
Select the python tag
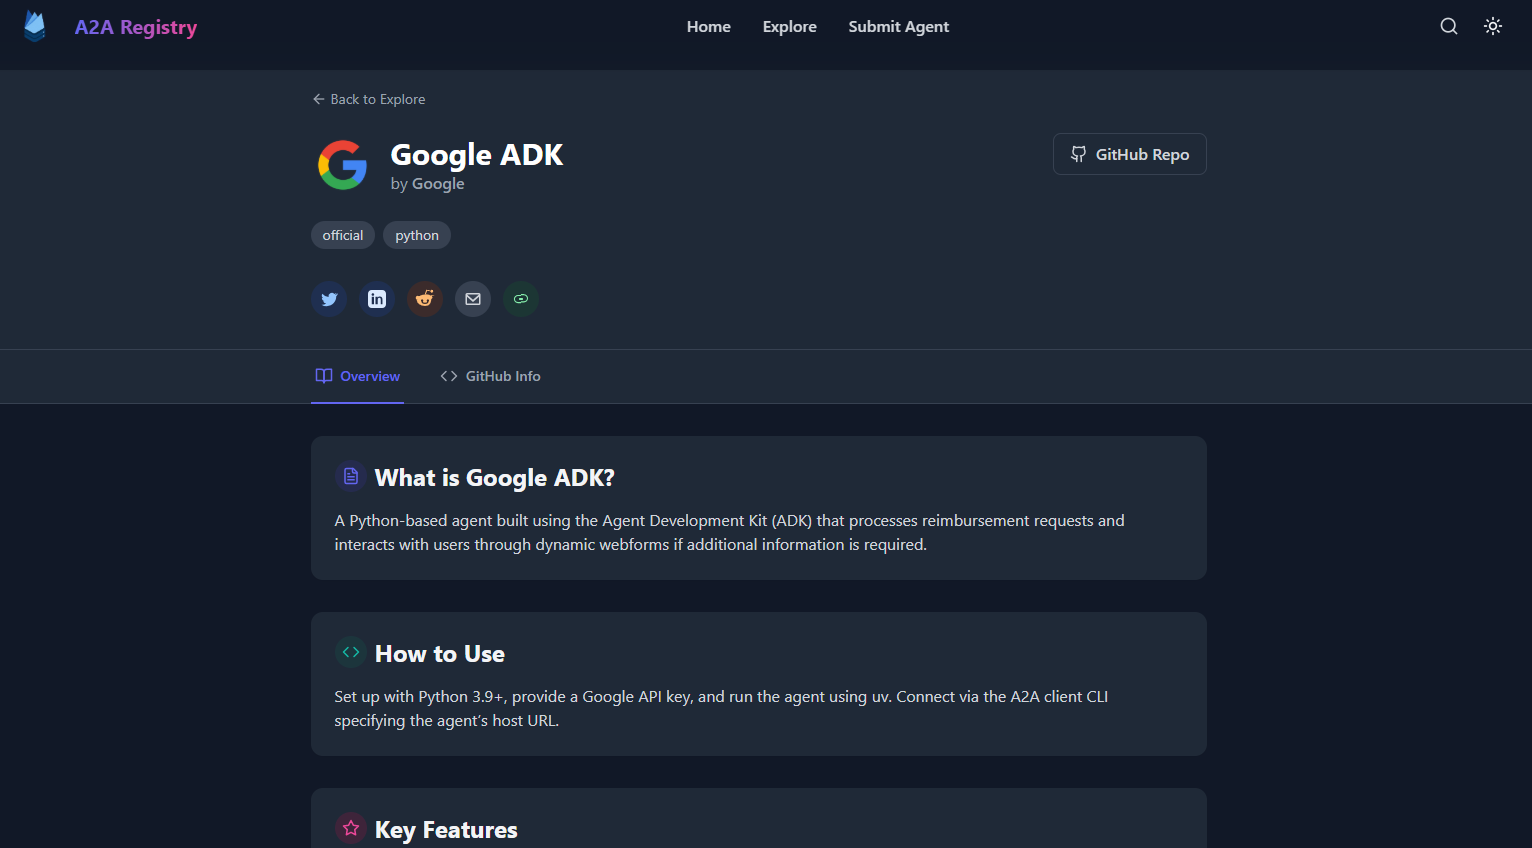(x=417, y=235)
